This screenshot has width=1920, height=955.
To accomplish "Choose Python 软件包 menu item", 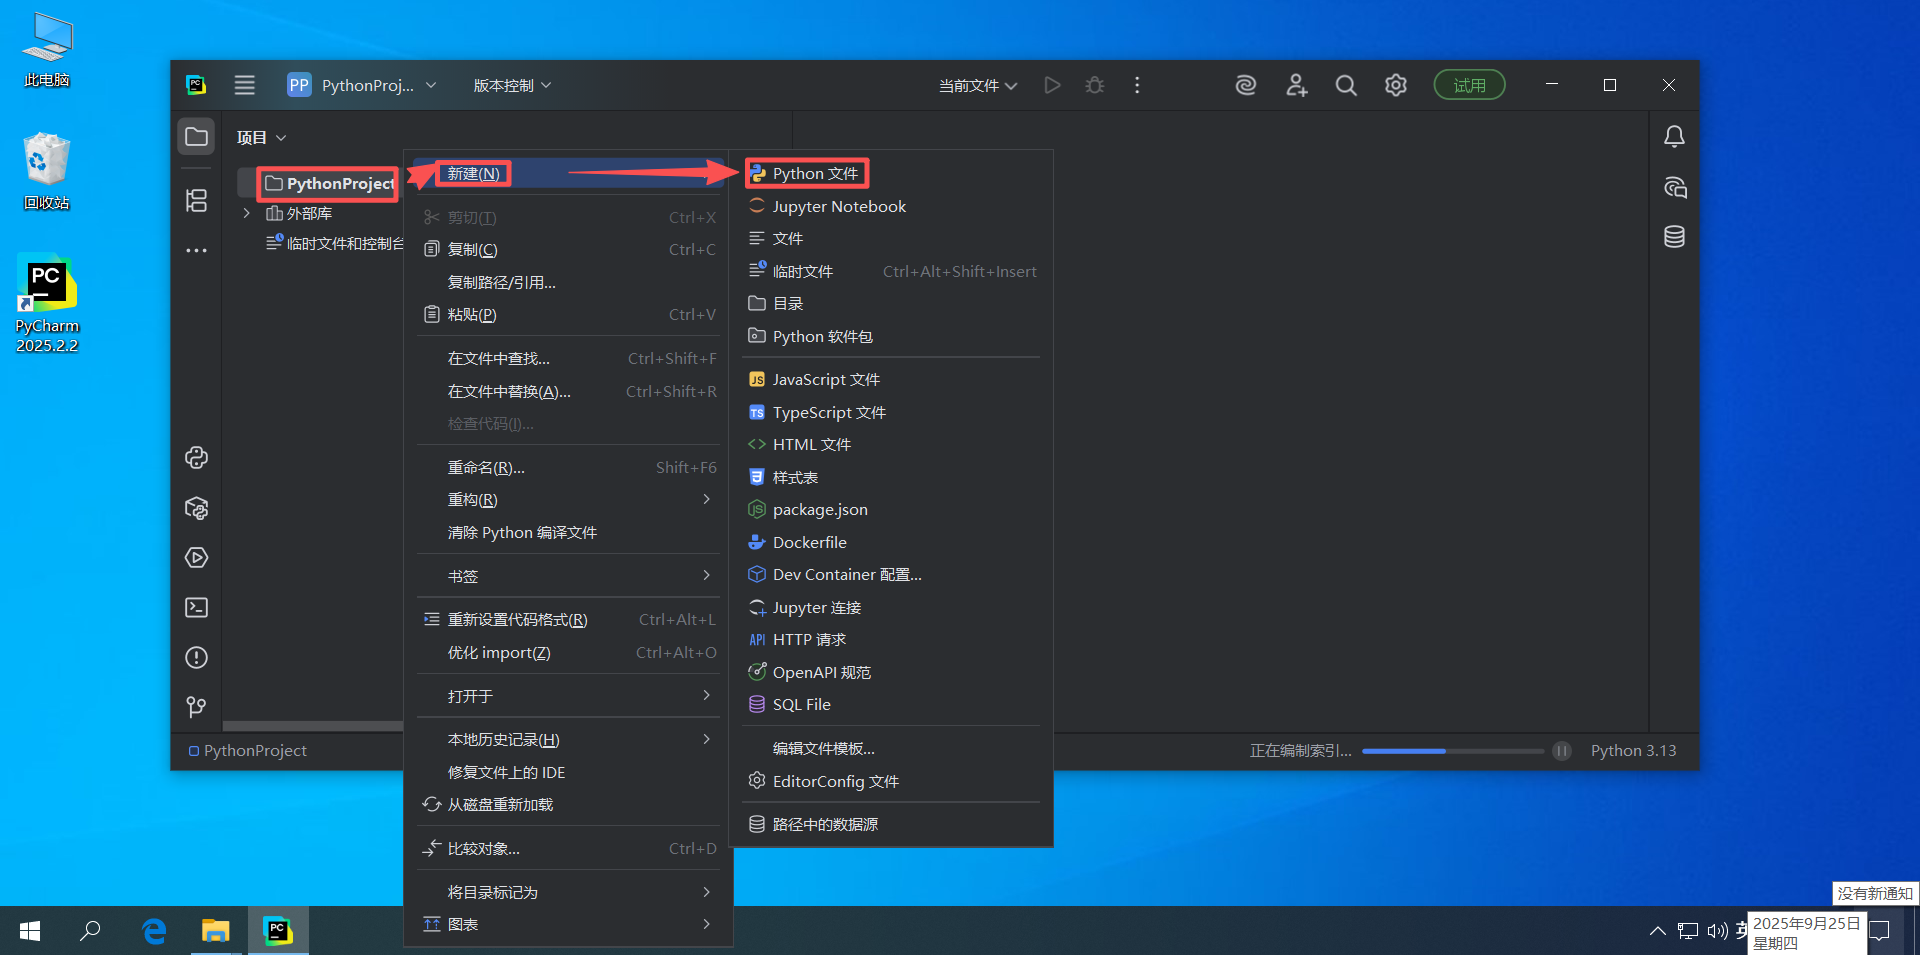I will pyautogui.click(x=891, y=336).
